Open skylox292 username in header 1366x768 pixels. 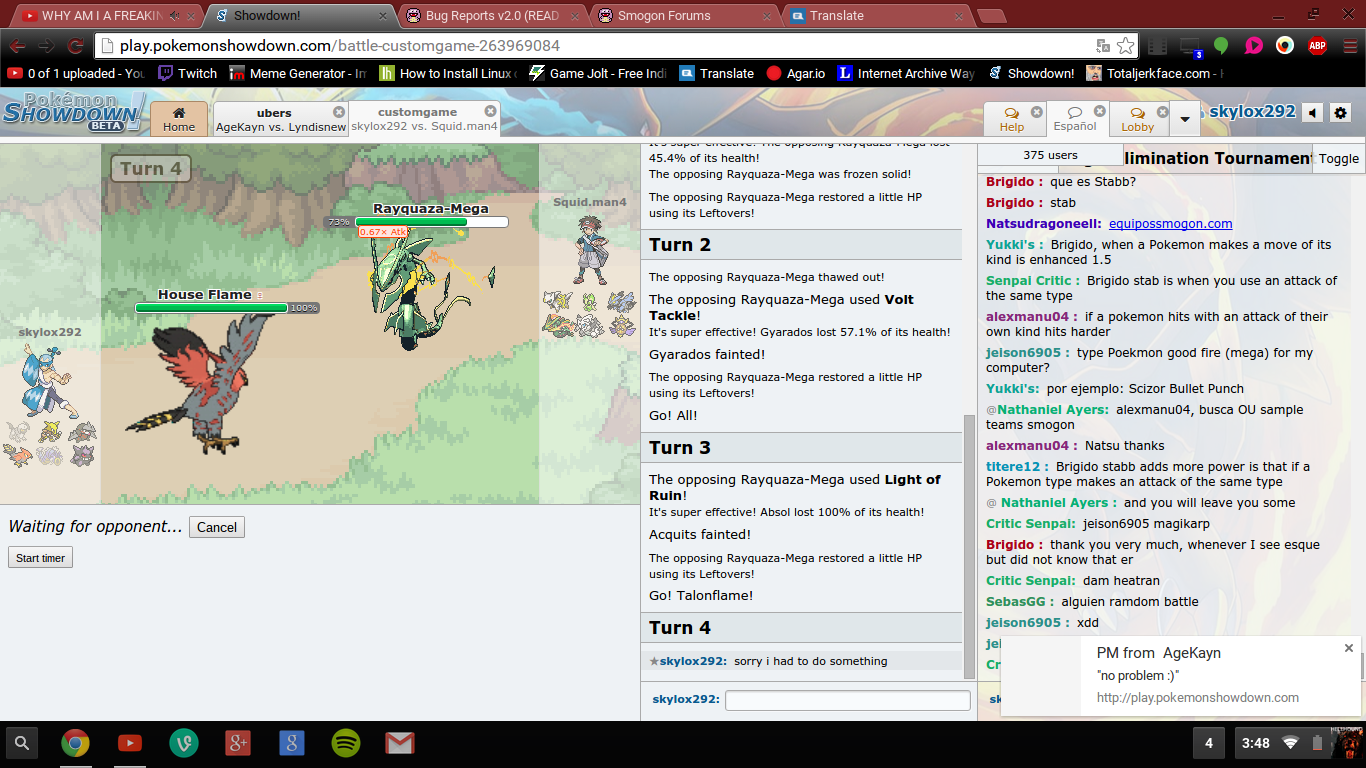[1252, 112]
